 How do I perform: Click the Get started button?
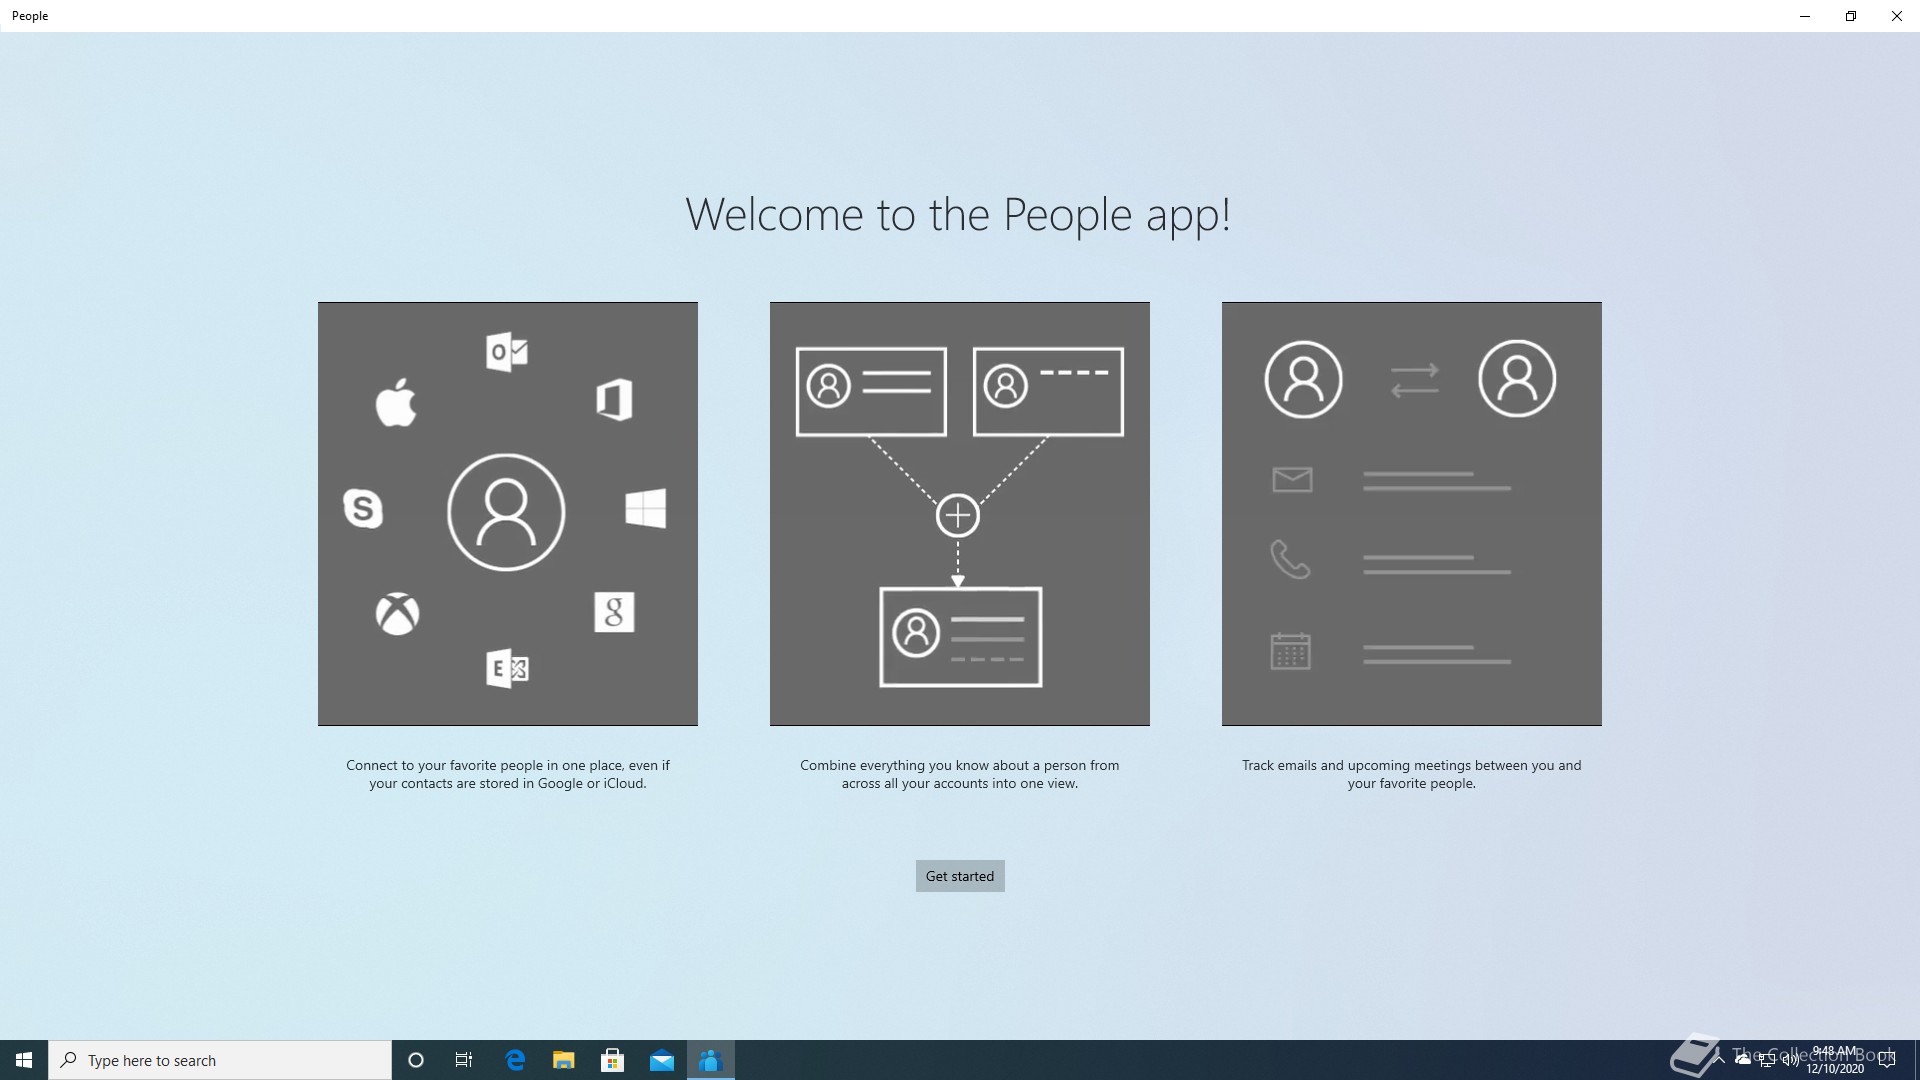959,876
